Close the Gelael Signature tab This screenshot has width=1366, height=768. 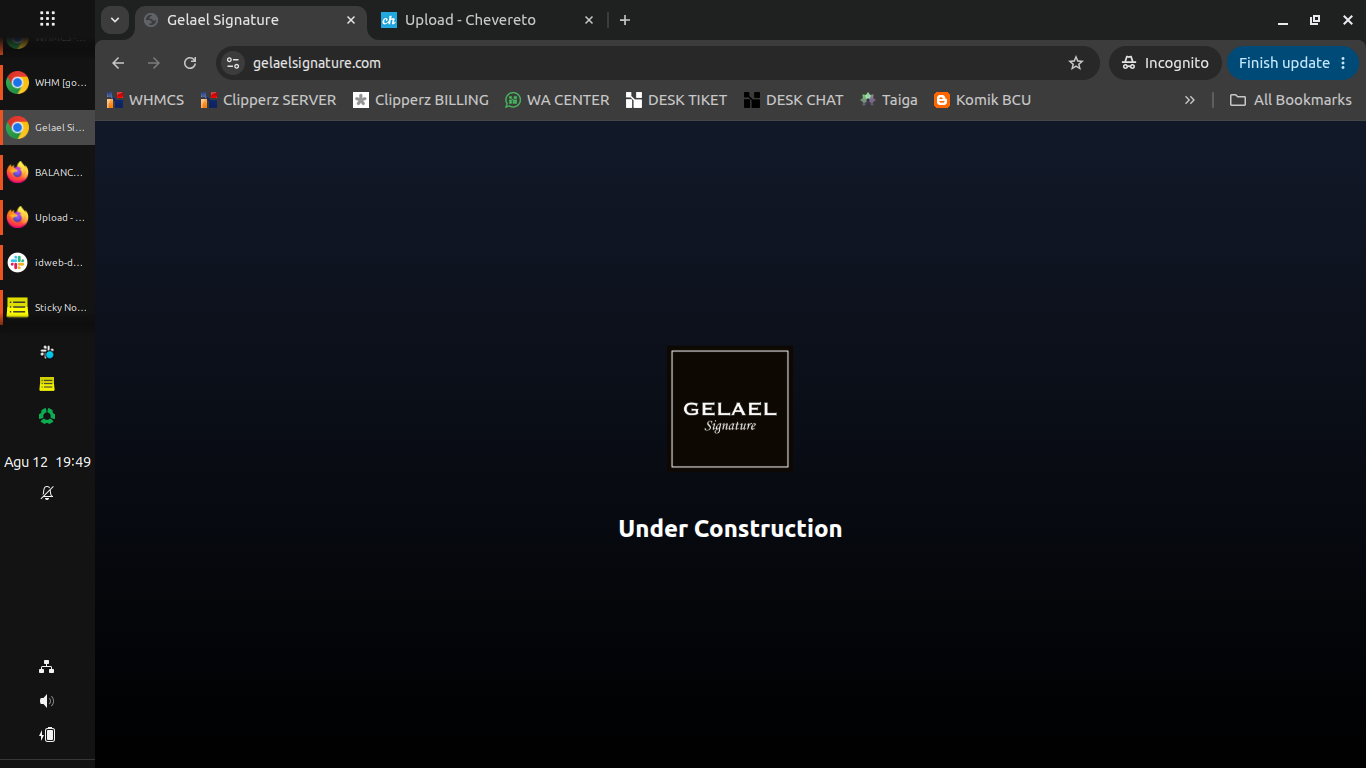click(x=351, y=20)
